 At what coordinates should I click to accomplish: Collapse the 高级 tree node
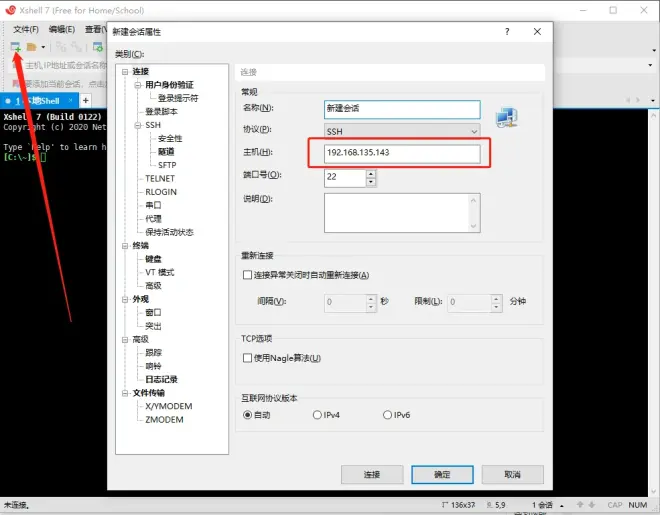[x=125, y=340]
